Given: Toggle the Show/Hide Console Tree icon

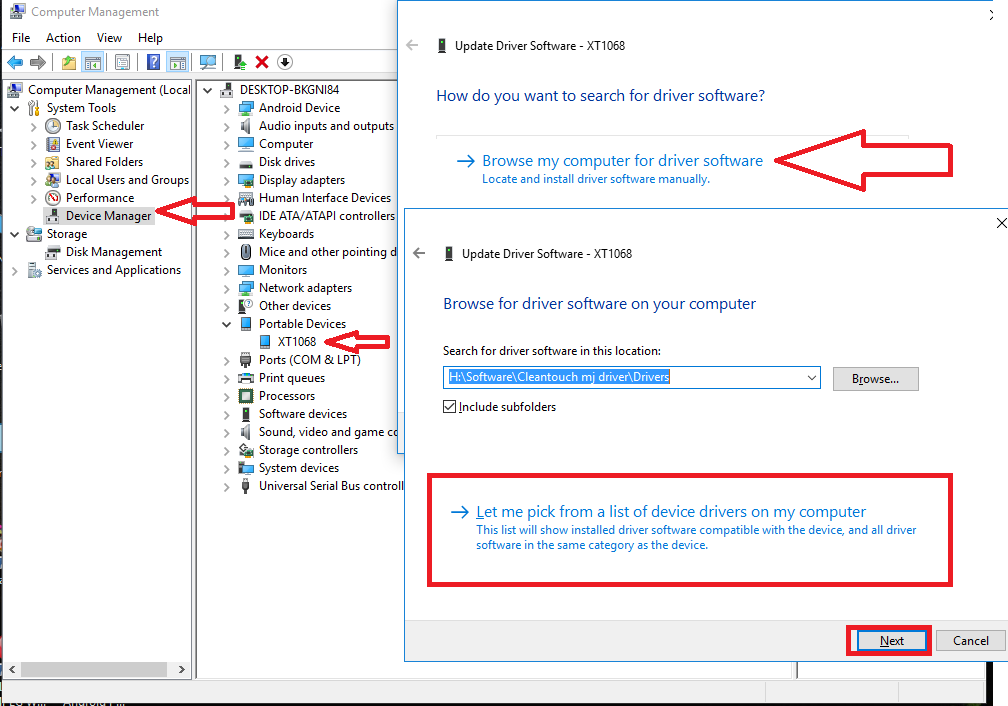Looking at the screenshot, I should pyautogui.click(x=93, y=61).
